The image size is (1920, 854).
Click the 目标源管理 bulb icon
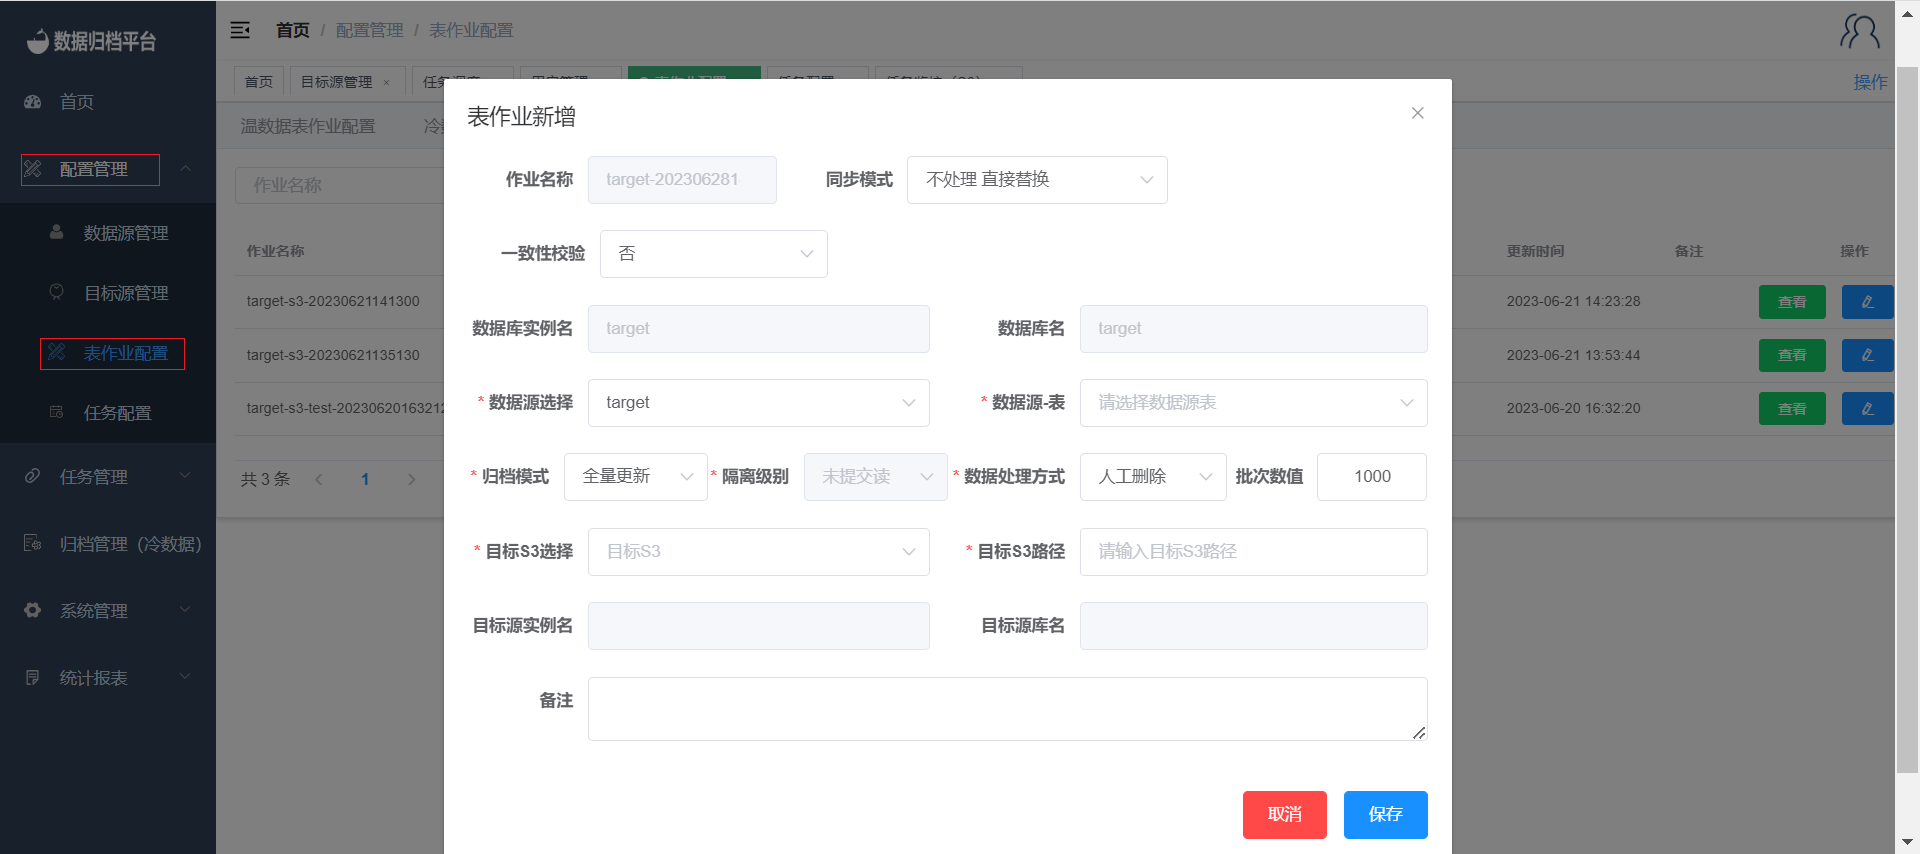(x=57, y=292)
